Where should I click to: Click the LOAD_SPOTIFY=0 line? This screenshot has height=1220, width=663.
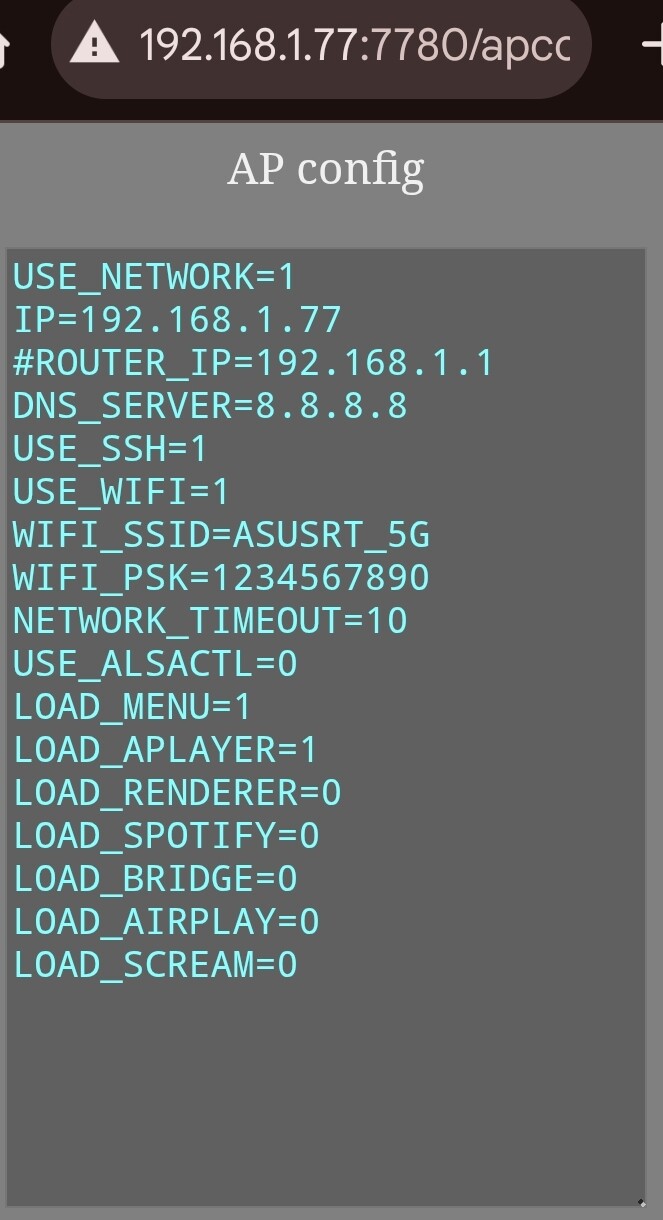coord(166,836)
